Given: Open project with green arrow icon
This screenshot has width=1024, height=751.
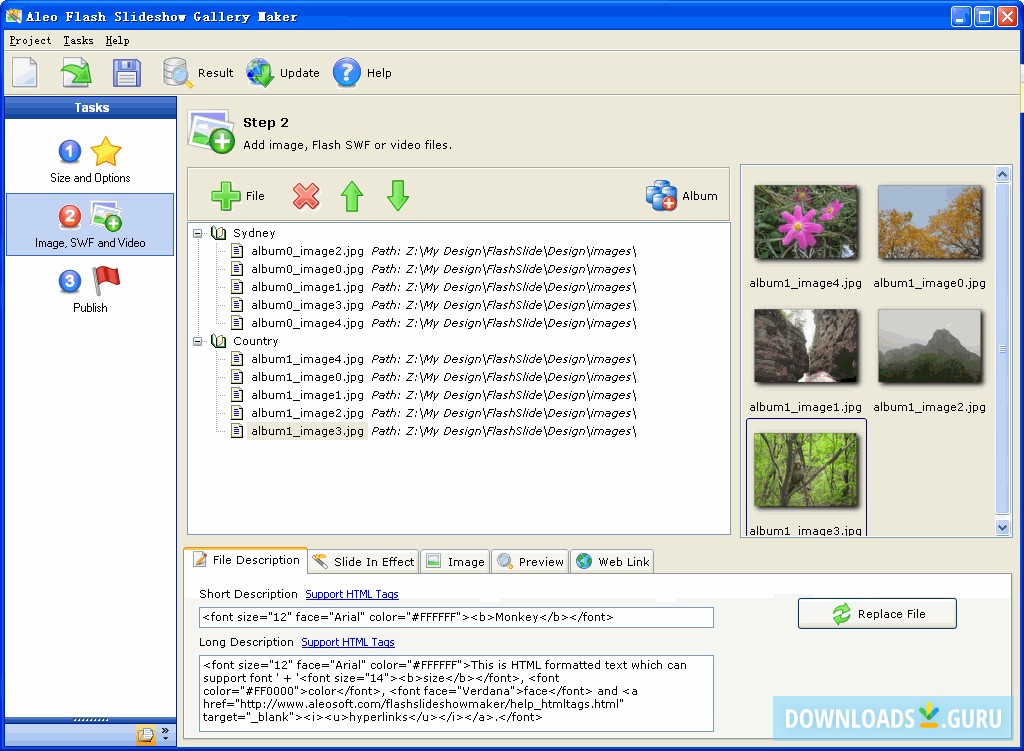Looking at the screenshot, I should coord(76,72).
